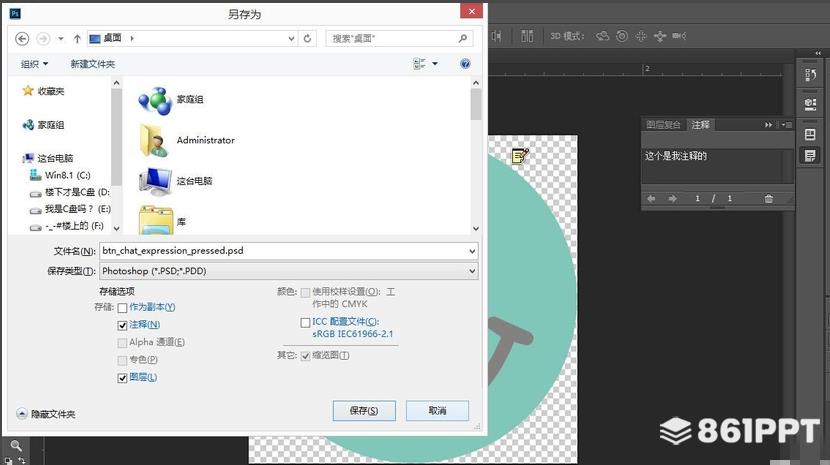Click the search magnifier icon
This screenshot has width=830, height=465.
(x=463, y=38)
